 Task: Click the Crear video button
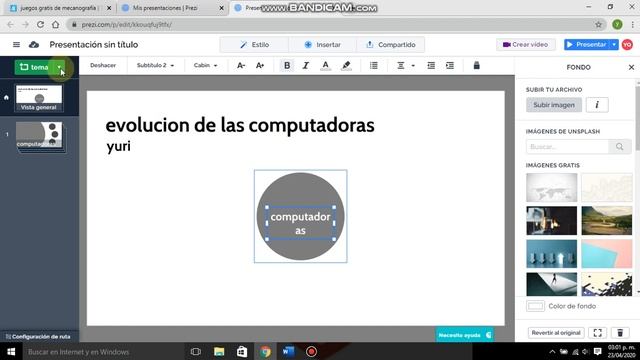click(x=526, y=44)
